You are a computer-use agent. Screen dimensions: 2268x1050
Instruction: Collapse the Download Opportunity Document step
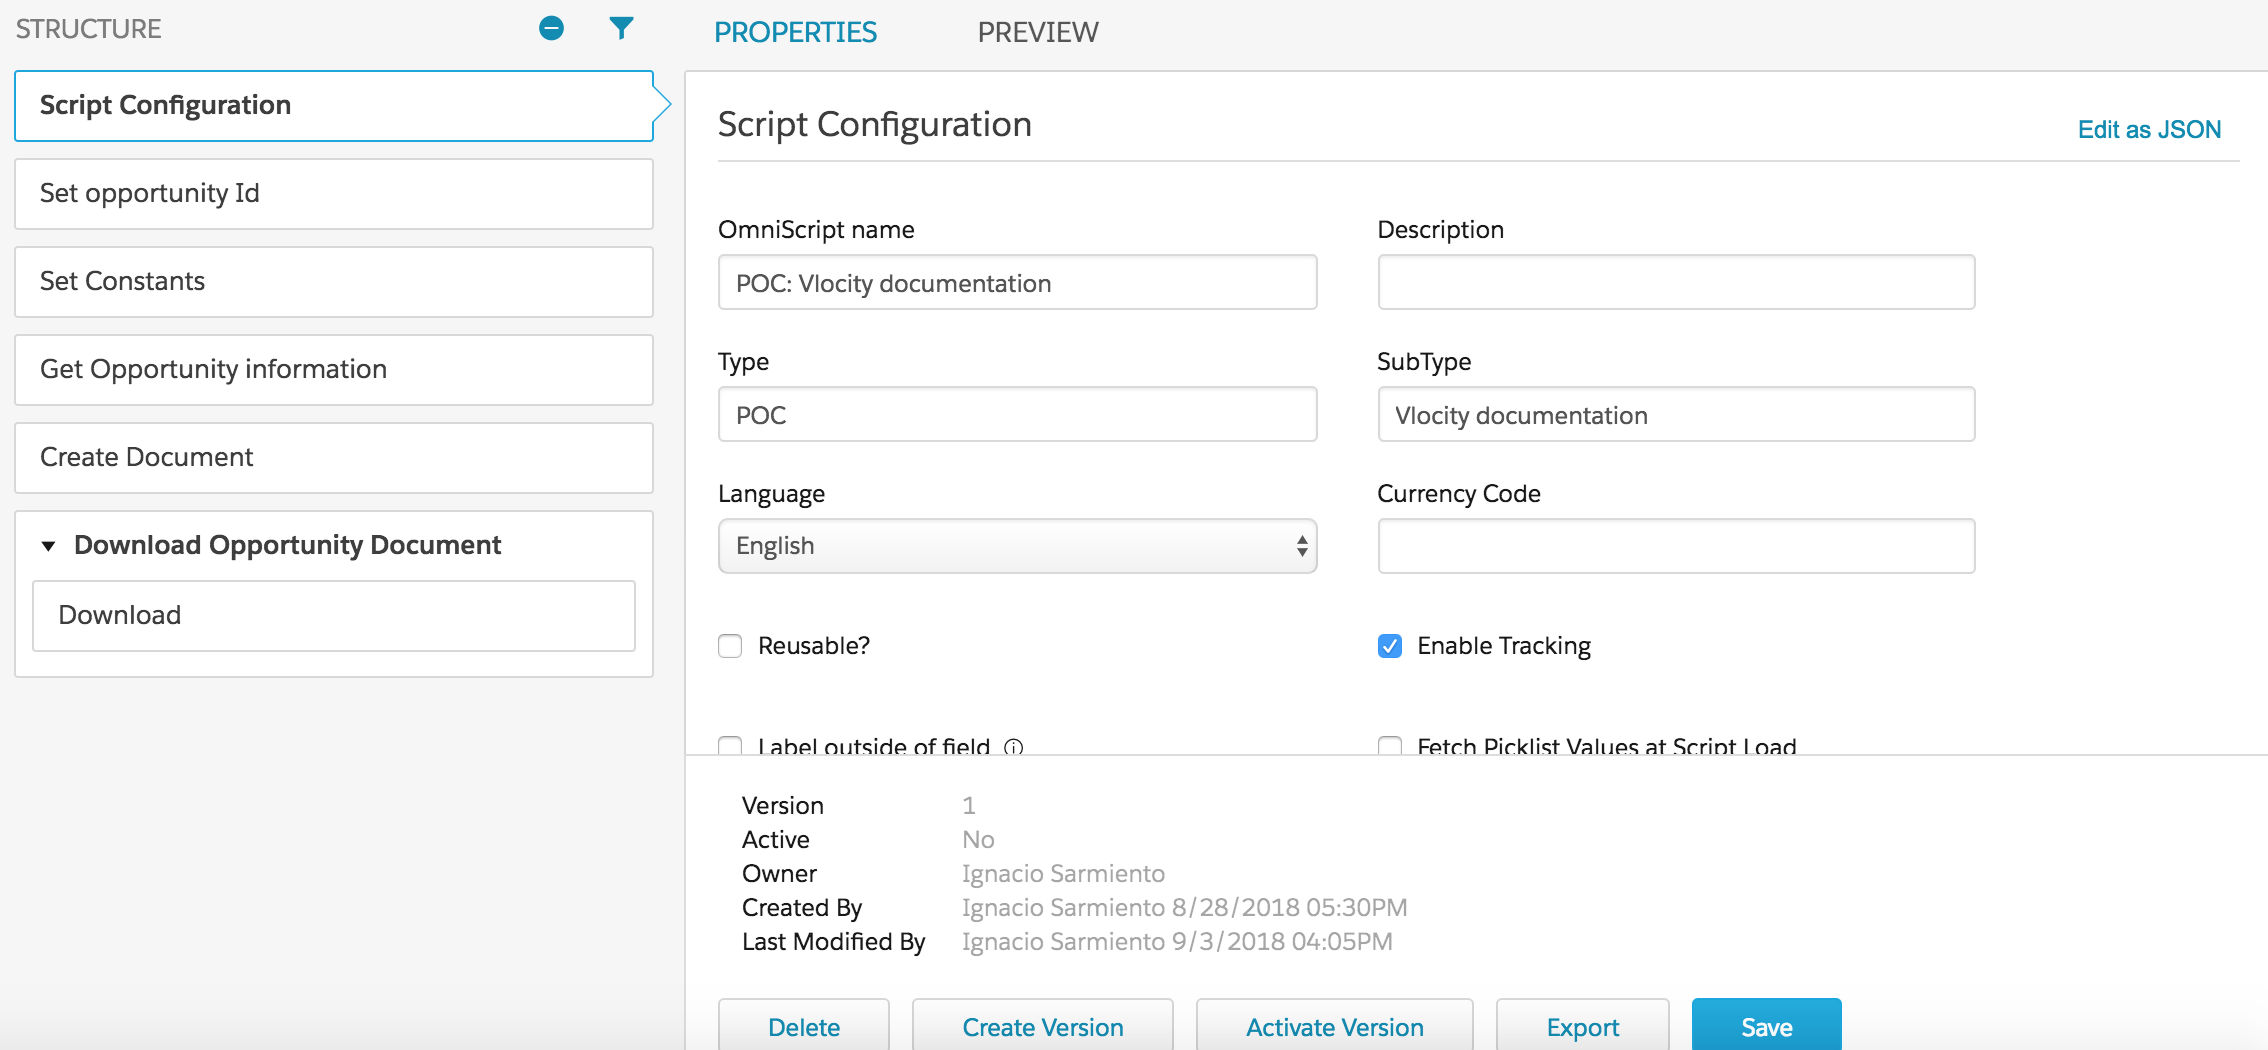click(46, 546)
